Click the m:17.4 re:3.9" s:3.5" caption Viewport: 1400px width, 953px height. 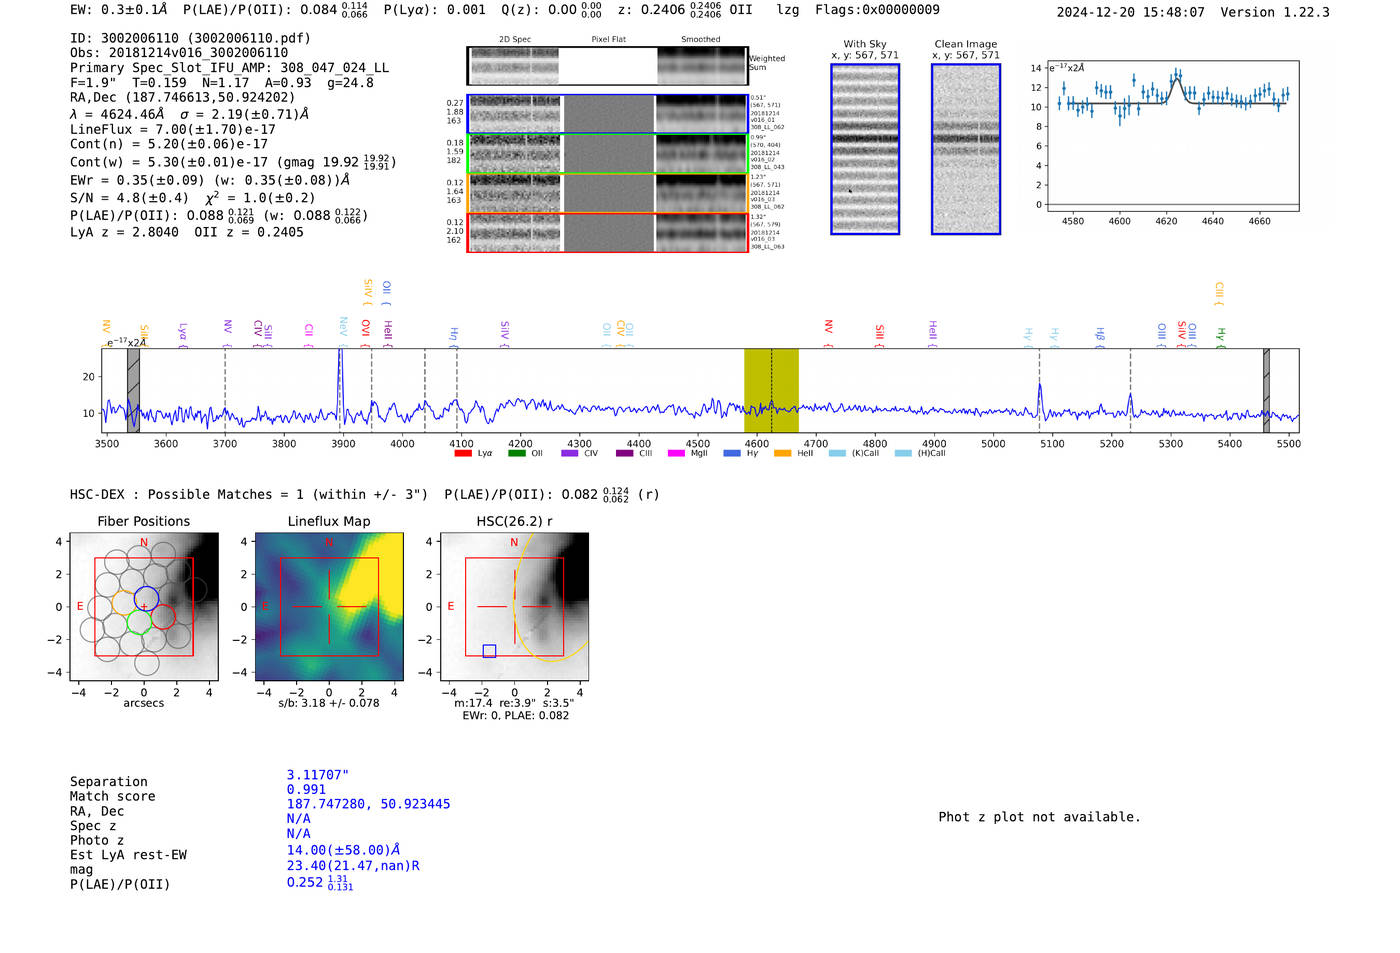tap(514, 703)
